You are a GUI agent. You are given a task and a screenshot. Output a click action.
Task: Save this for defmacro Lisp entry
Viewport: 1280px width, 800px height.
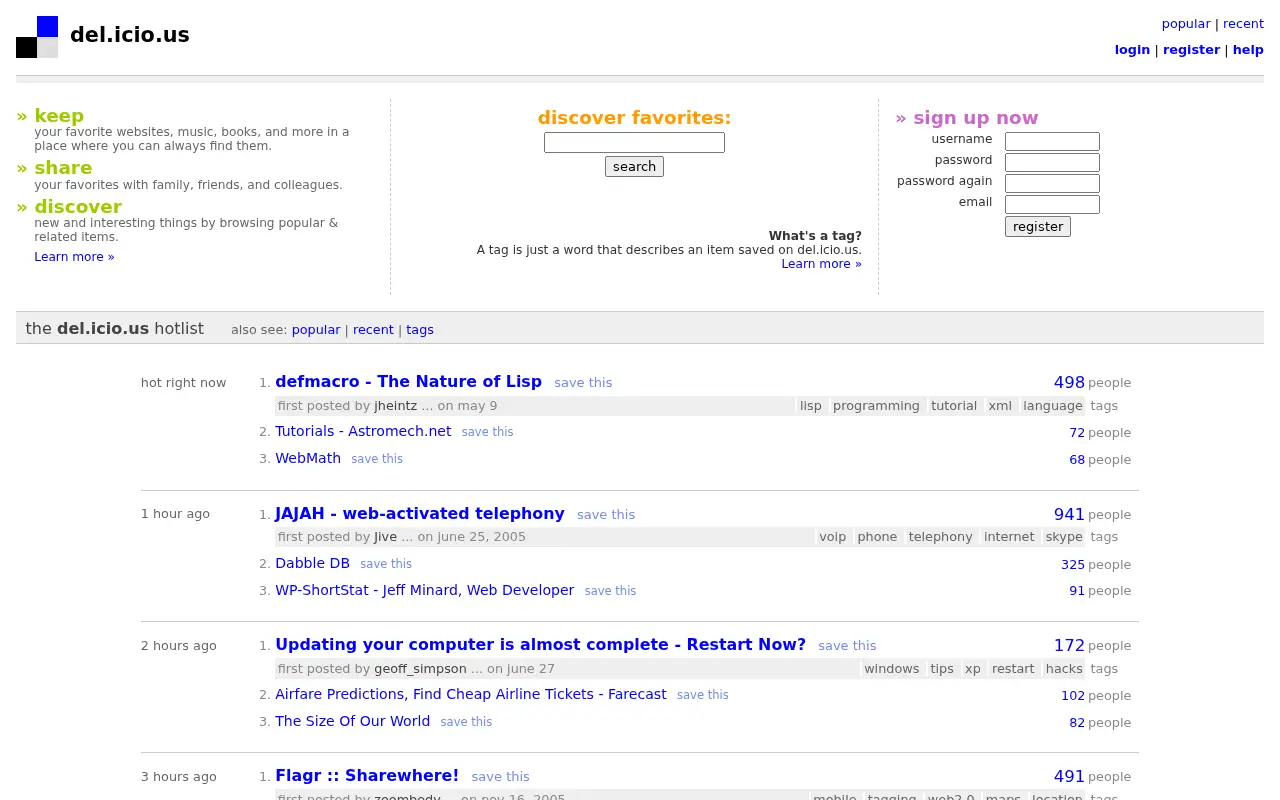583,383
